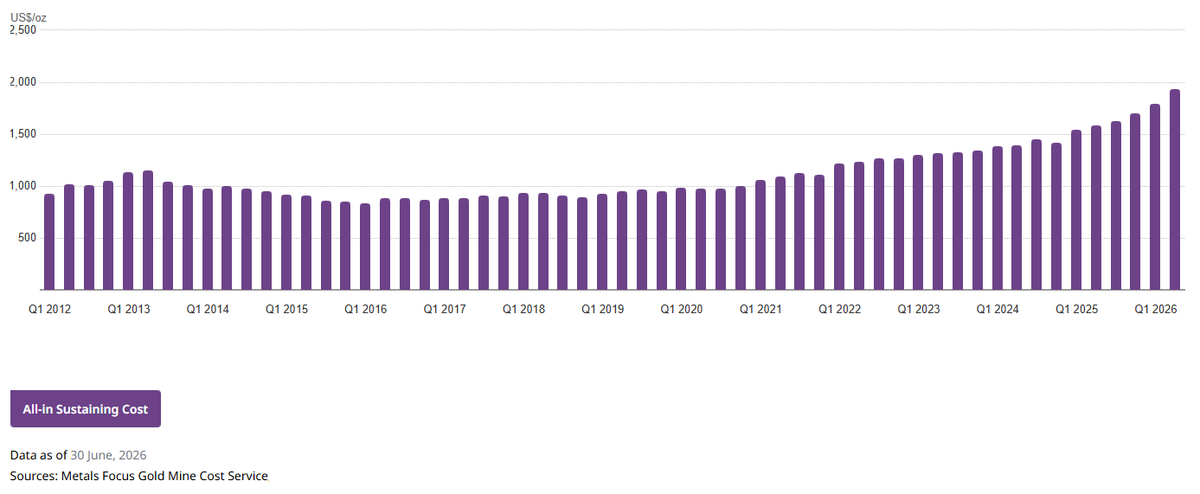Click the Q1 2017 axis label
1200x494 pixels.
tap(444, 310)
